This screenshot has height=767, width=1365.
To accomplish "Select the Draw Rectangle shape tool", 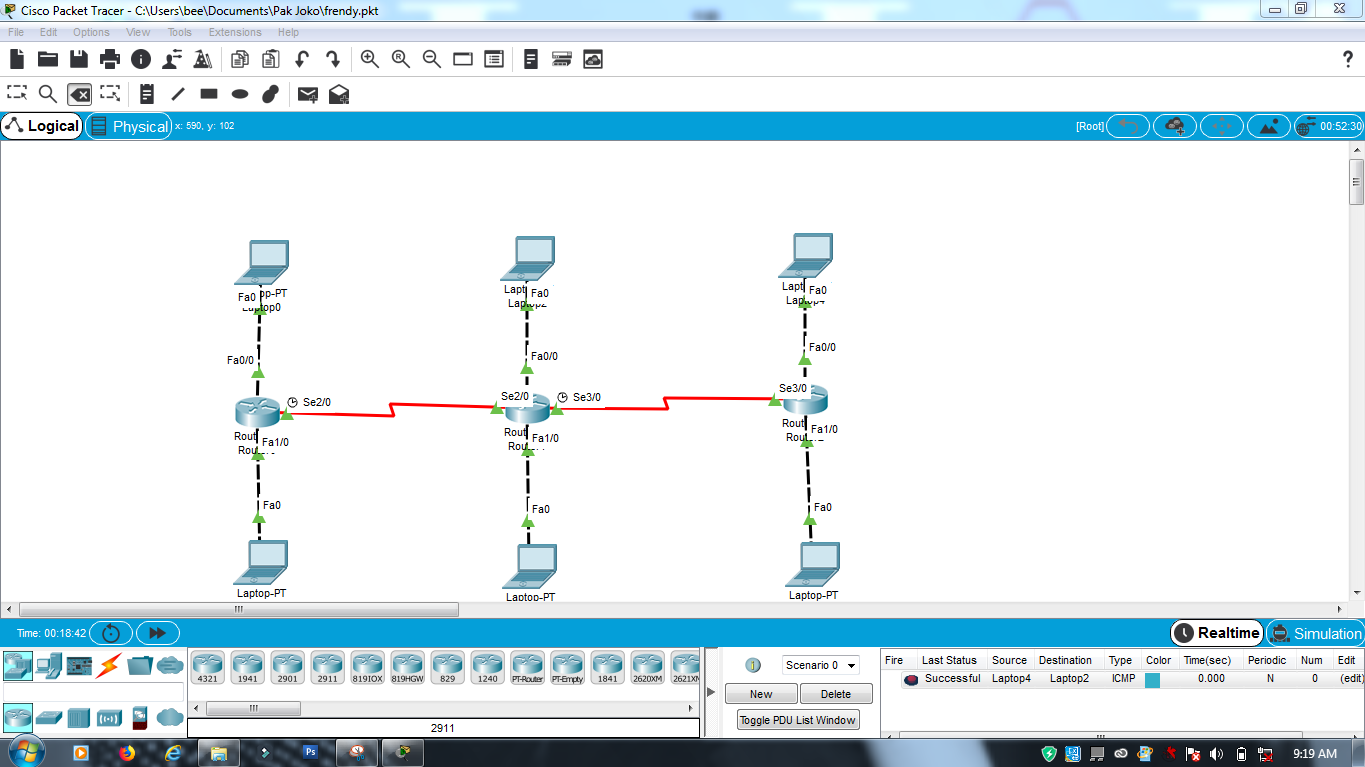I will [x=207, y=93].
